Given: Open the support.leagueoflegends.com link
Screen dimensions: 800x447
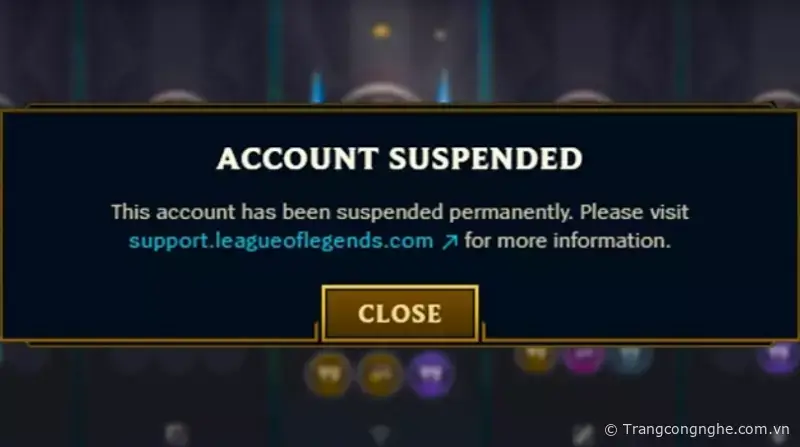Looking at the screenshot, I should click(281, 241).
